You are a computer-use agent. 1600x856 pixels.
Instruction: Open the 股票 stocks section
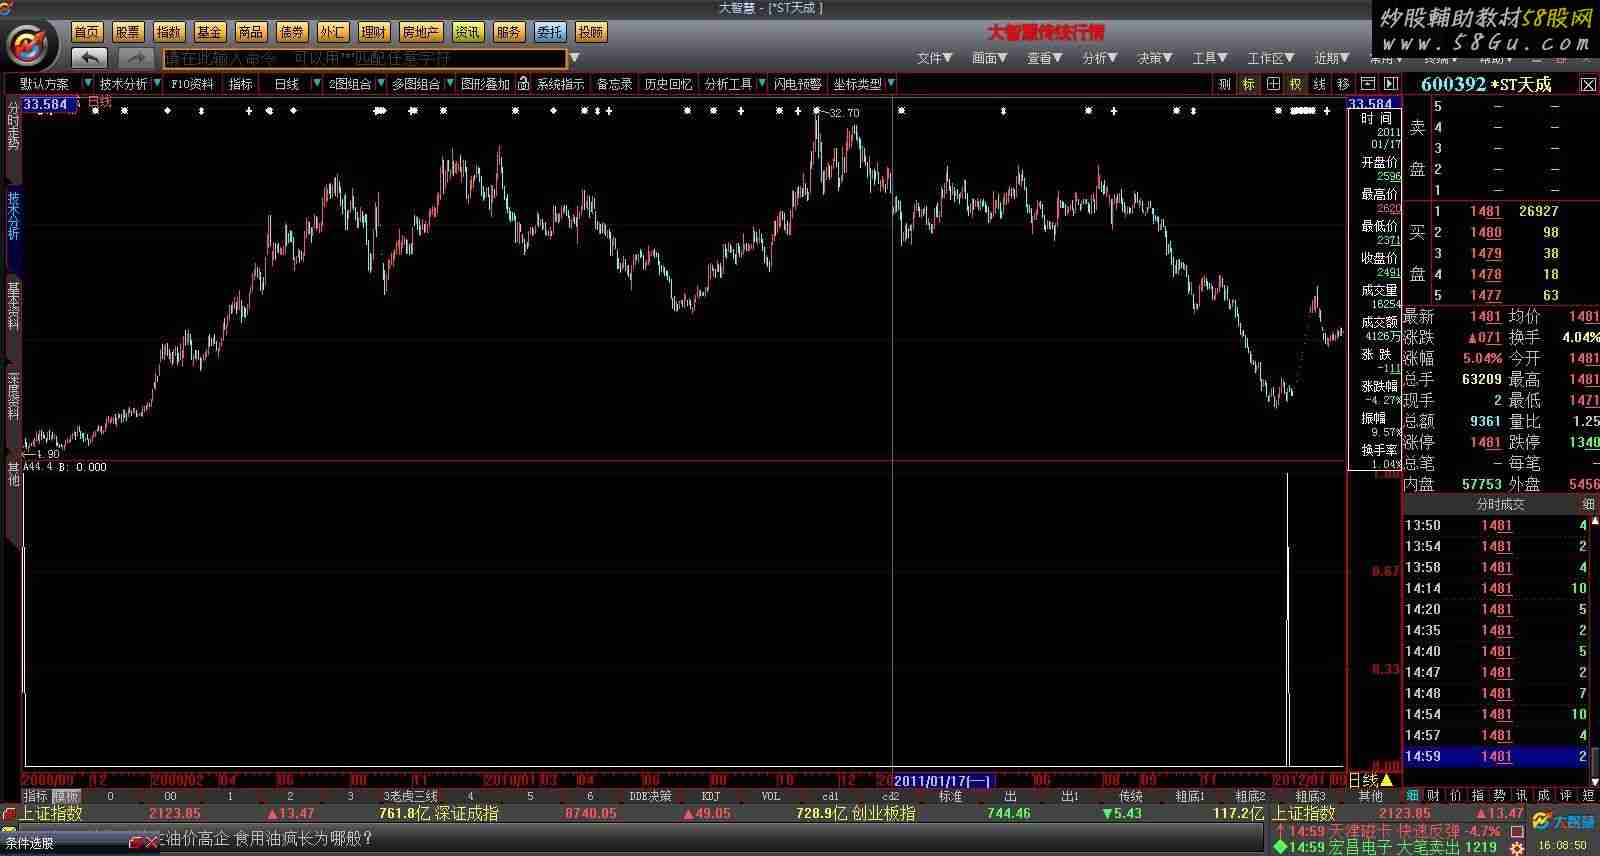point(128,32)
